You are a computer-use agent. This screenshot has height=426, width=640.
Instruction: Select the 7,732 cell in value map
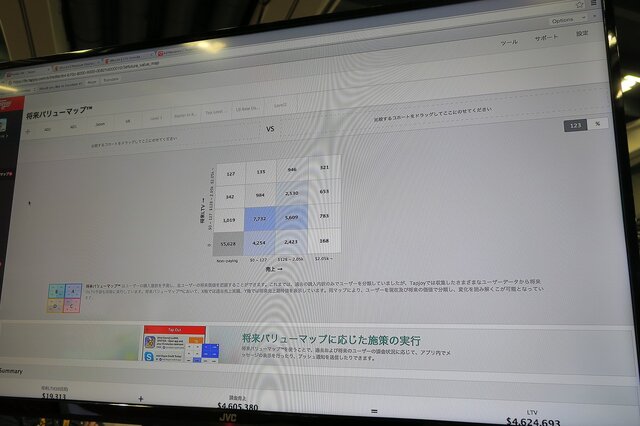click(260, 217)
